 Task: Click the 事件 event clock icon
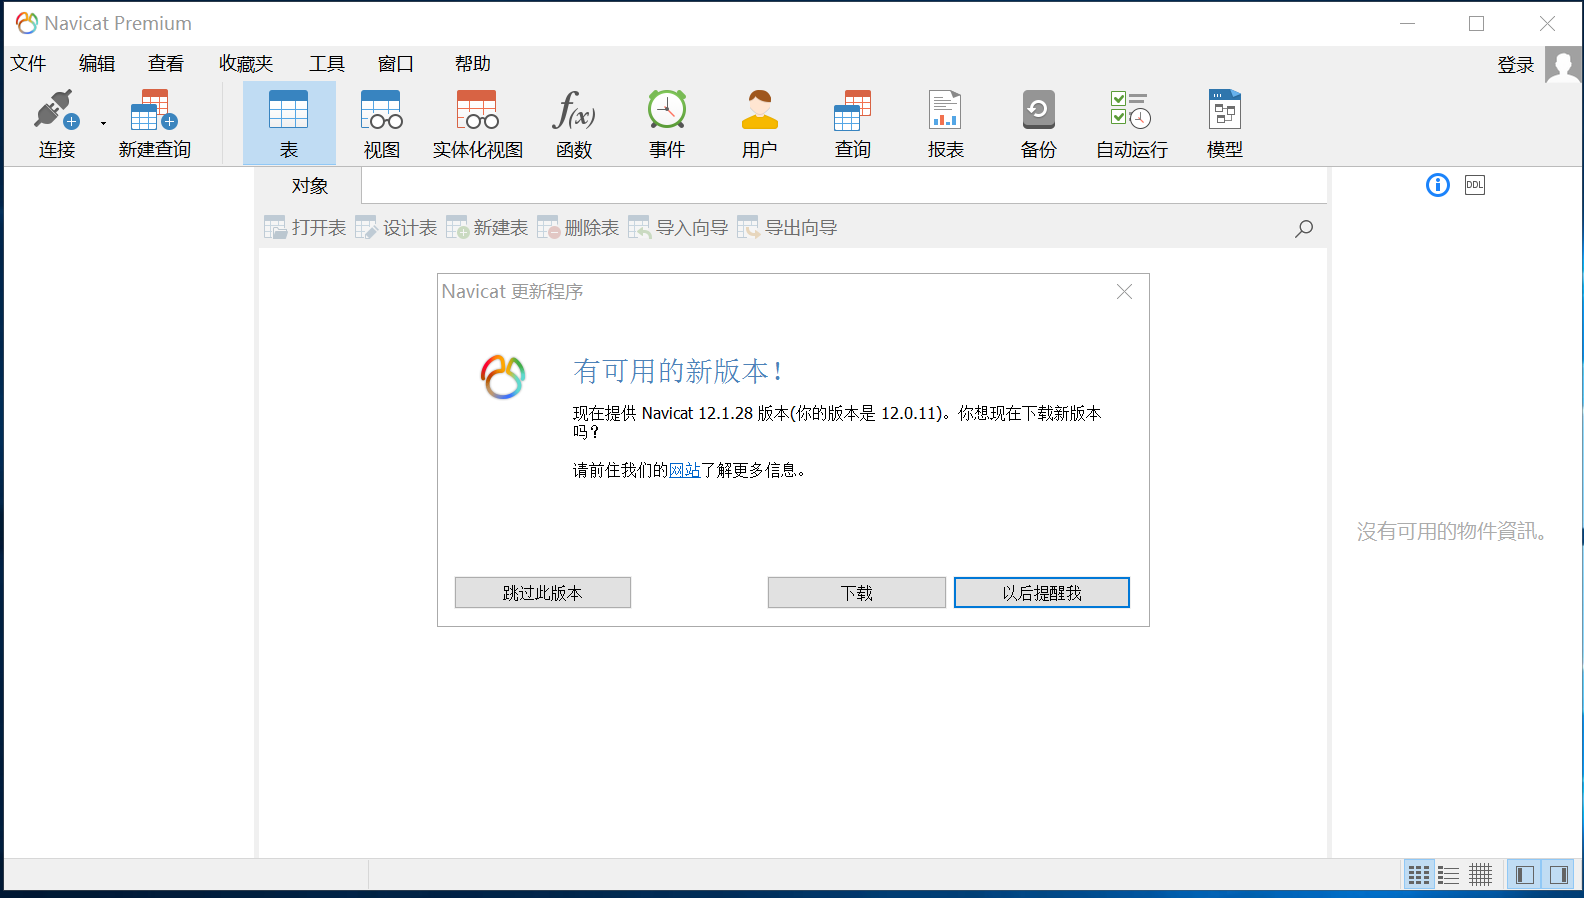tap(666, 110)
